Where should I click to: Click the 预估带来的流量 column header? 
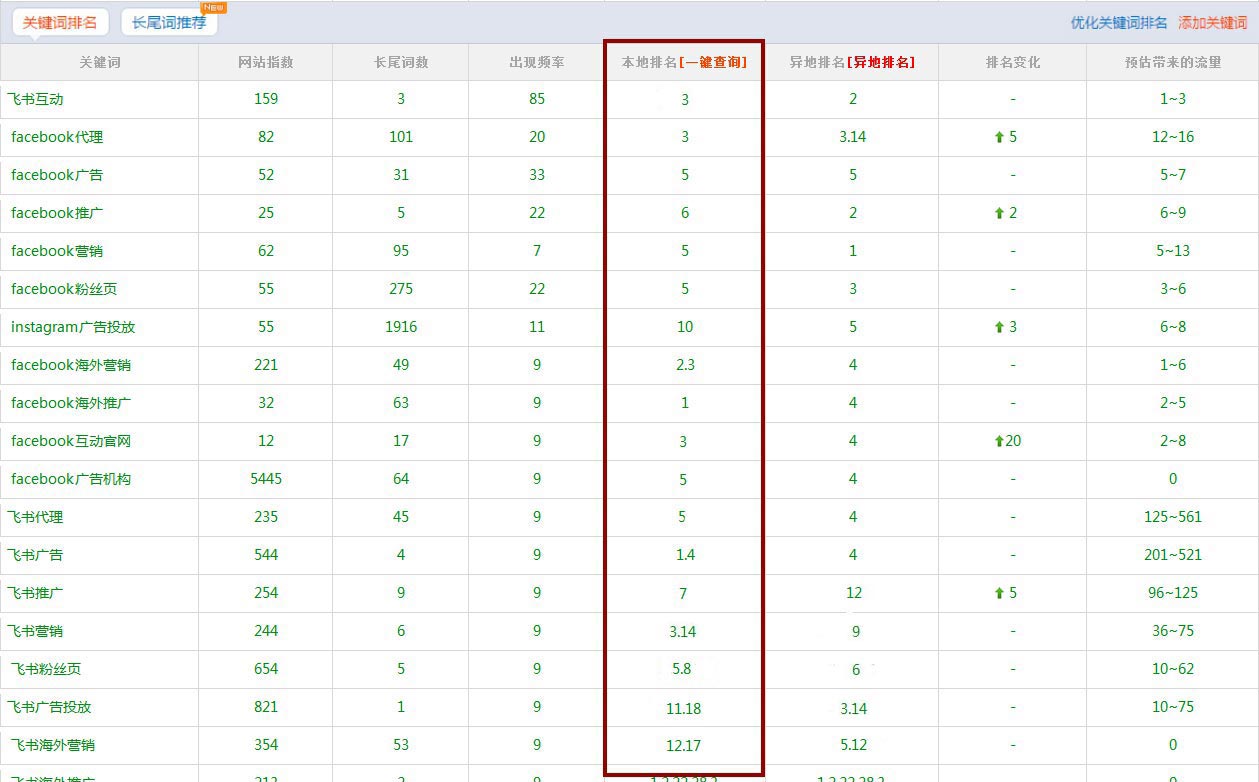(1173, 62)
